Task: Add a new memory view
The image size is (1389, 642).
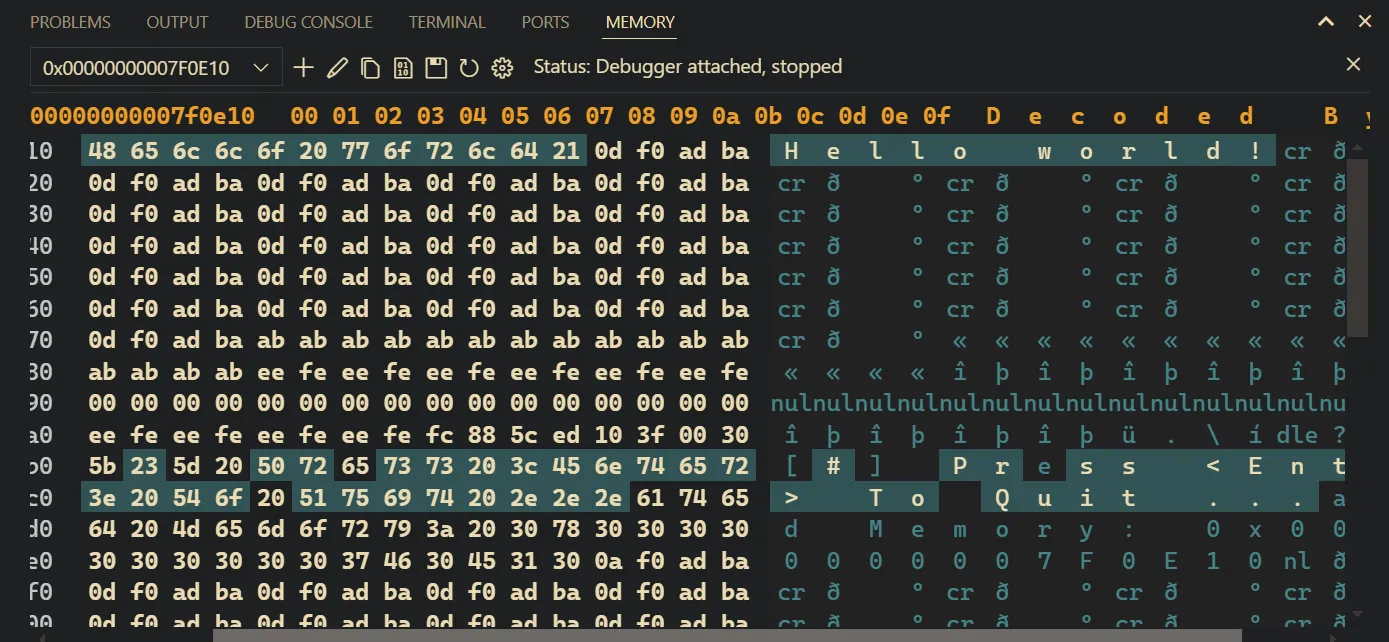Action: click(303, 67)
